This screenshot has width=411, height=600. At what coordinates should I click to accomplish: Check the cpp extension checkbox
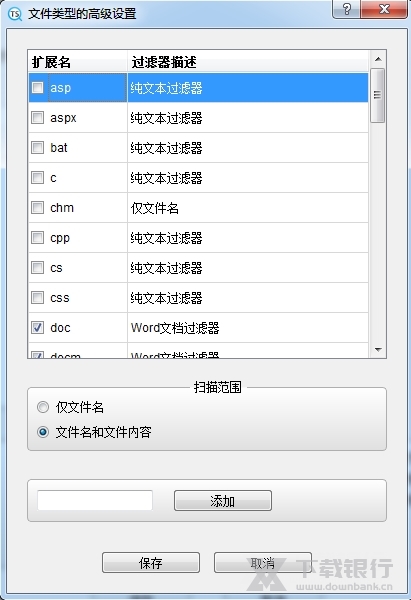(38, 238)
